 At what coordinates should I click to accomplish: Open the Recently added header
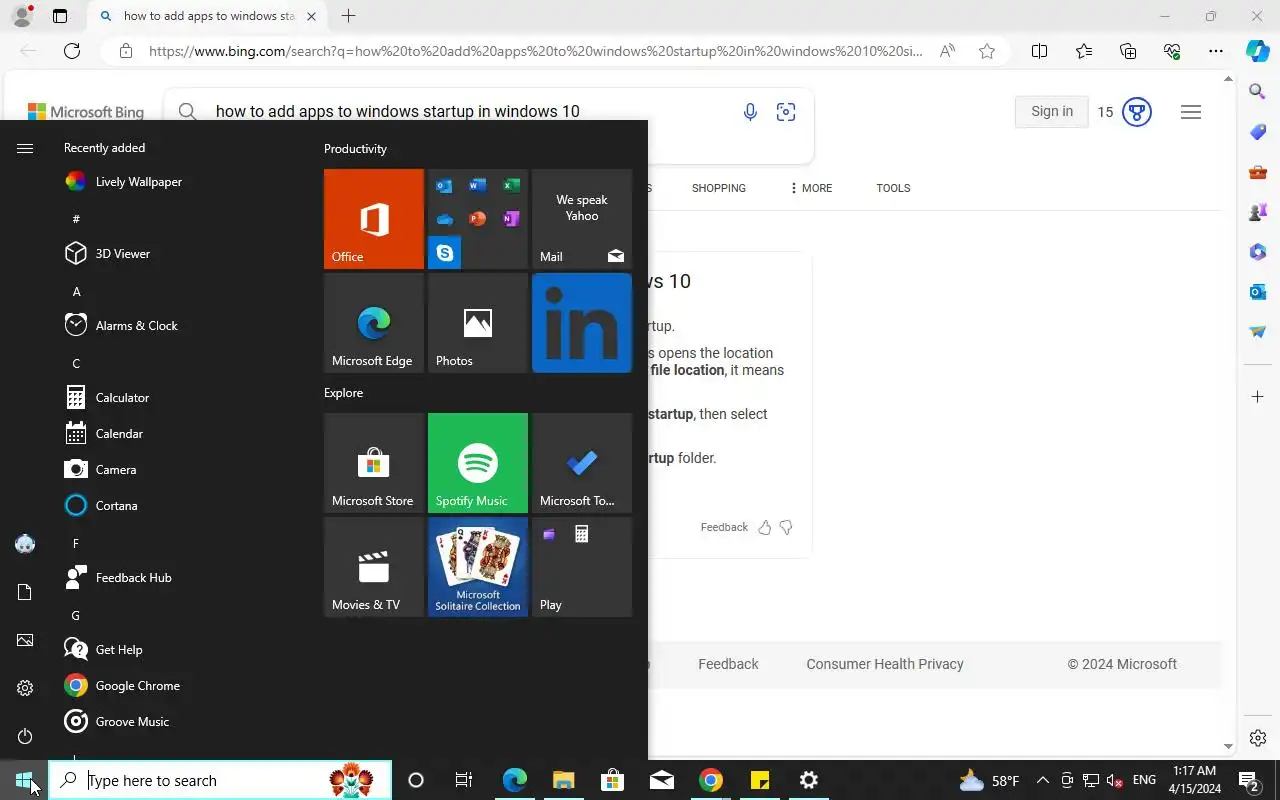pos(104,148)
